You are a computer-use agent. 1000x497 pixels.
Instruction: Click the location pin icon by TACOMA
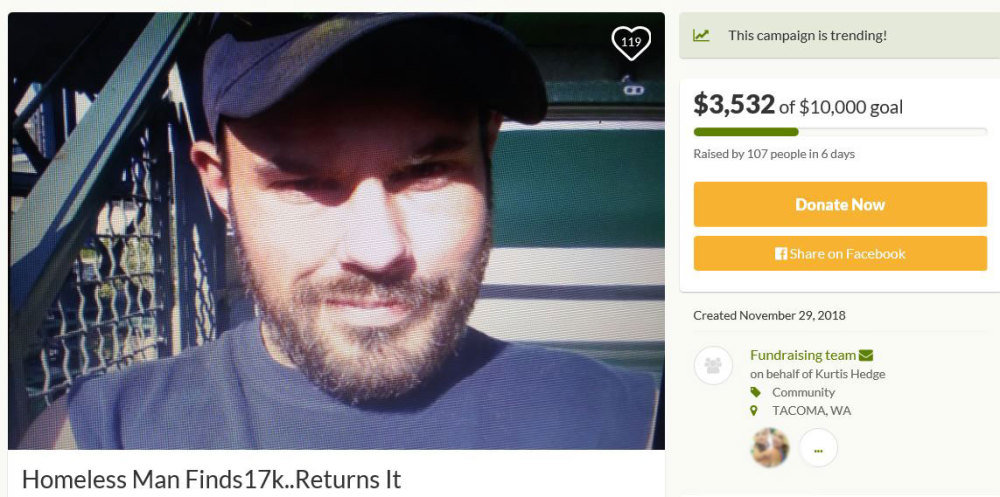[756, 410]
